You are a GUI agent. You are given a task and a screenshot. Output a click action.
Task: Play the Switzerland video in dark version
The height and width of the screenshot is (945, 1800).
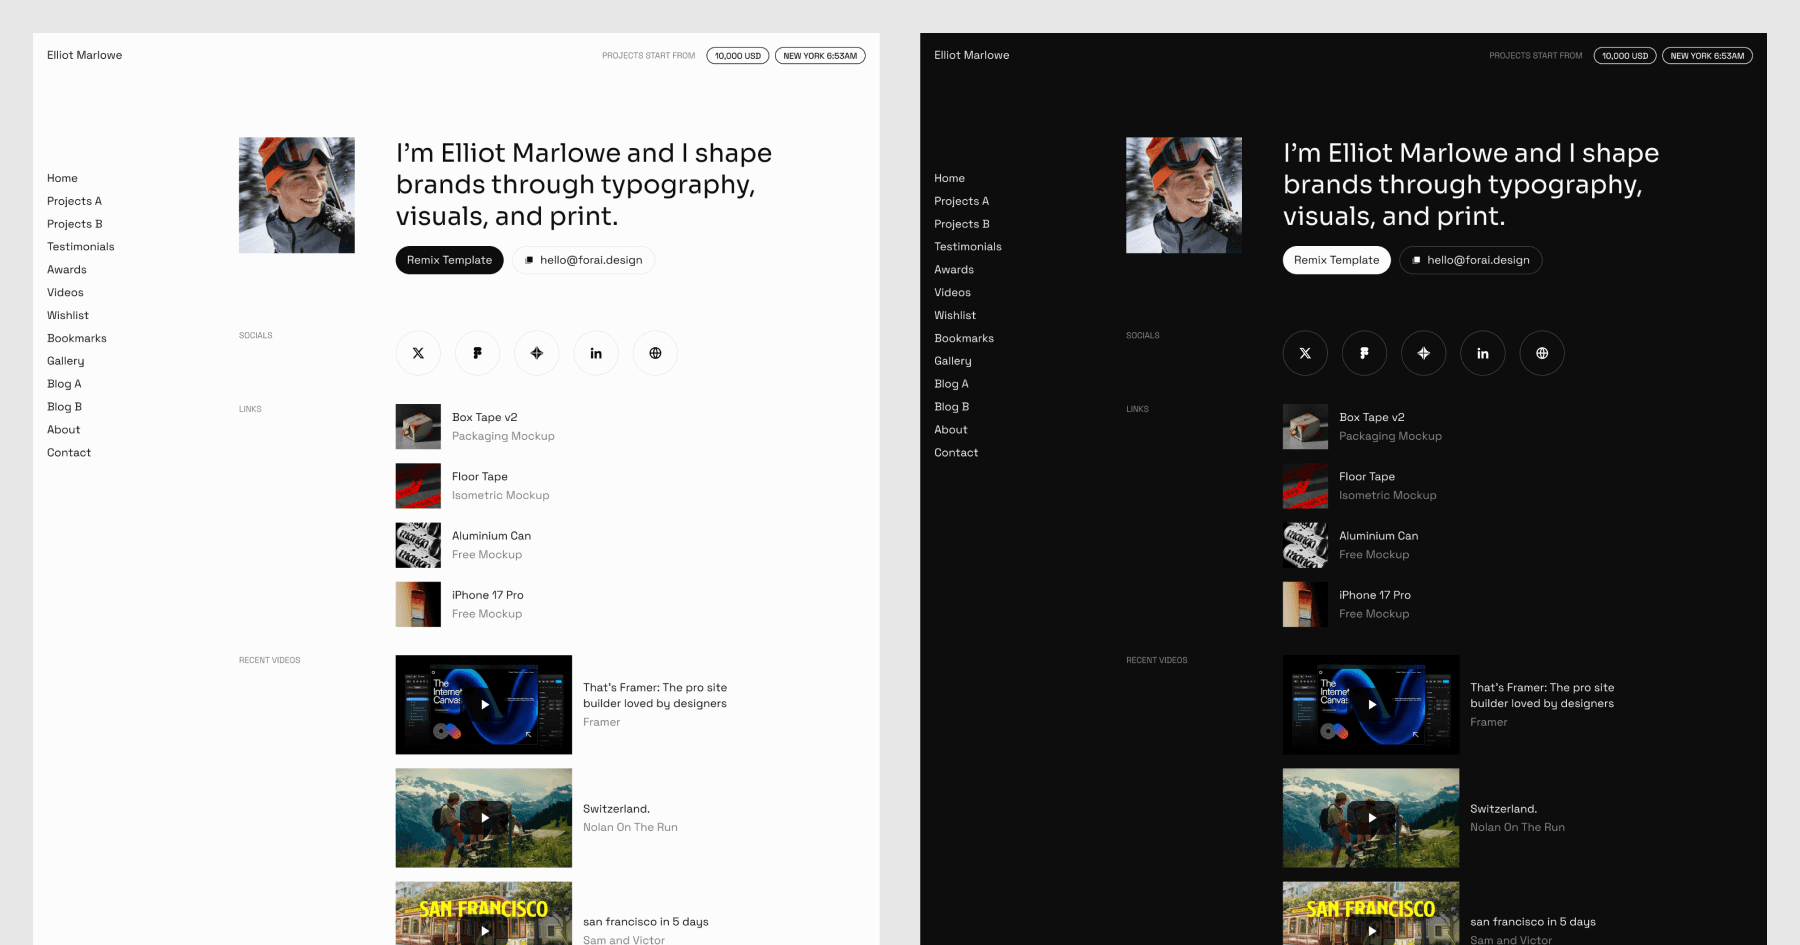tap(1371, 817)
